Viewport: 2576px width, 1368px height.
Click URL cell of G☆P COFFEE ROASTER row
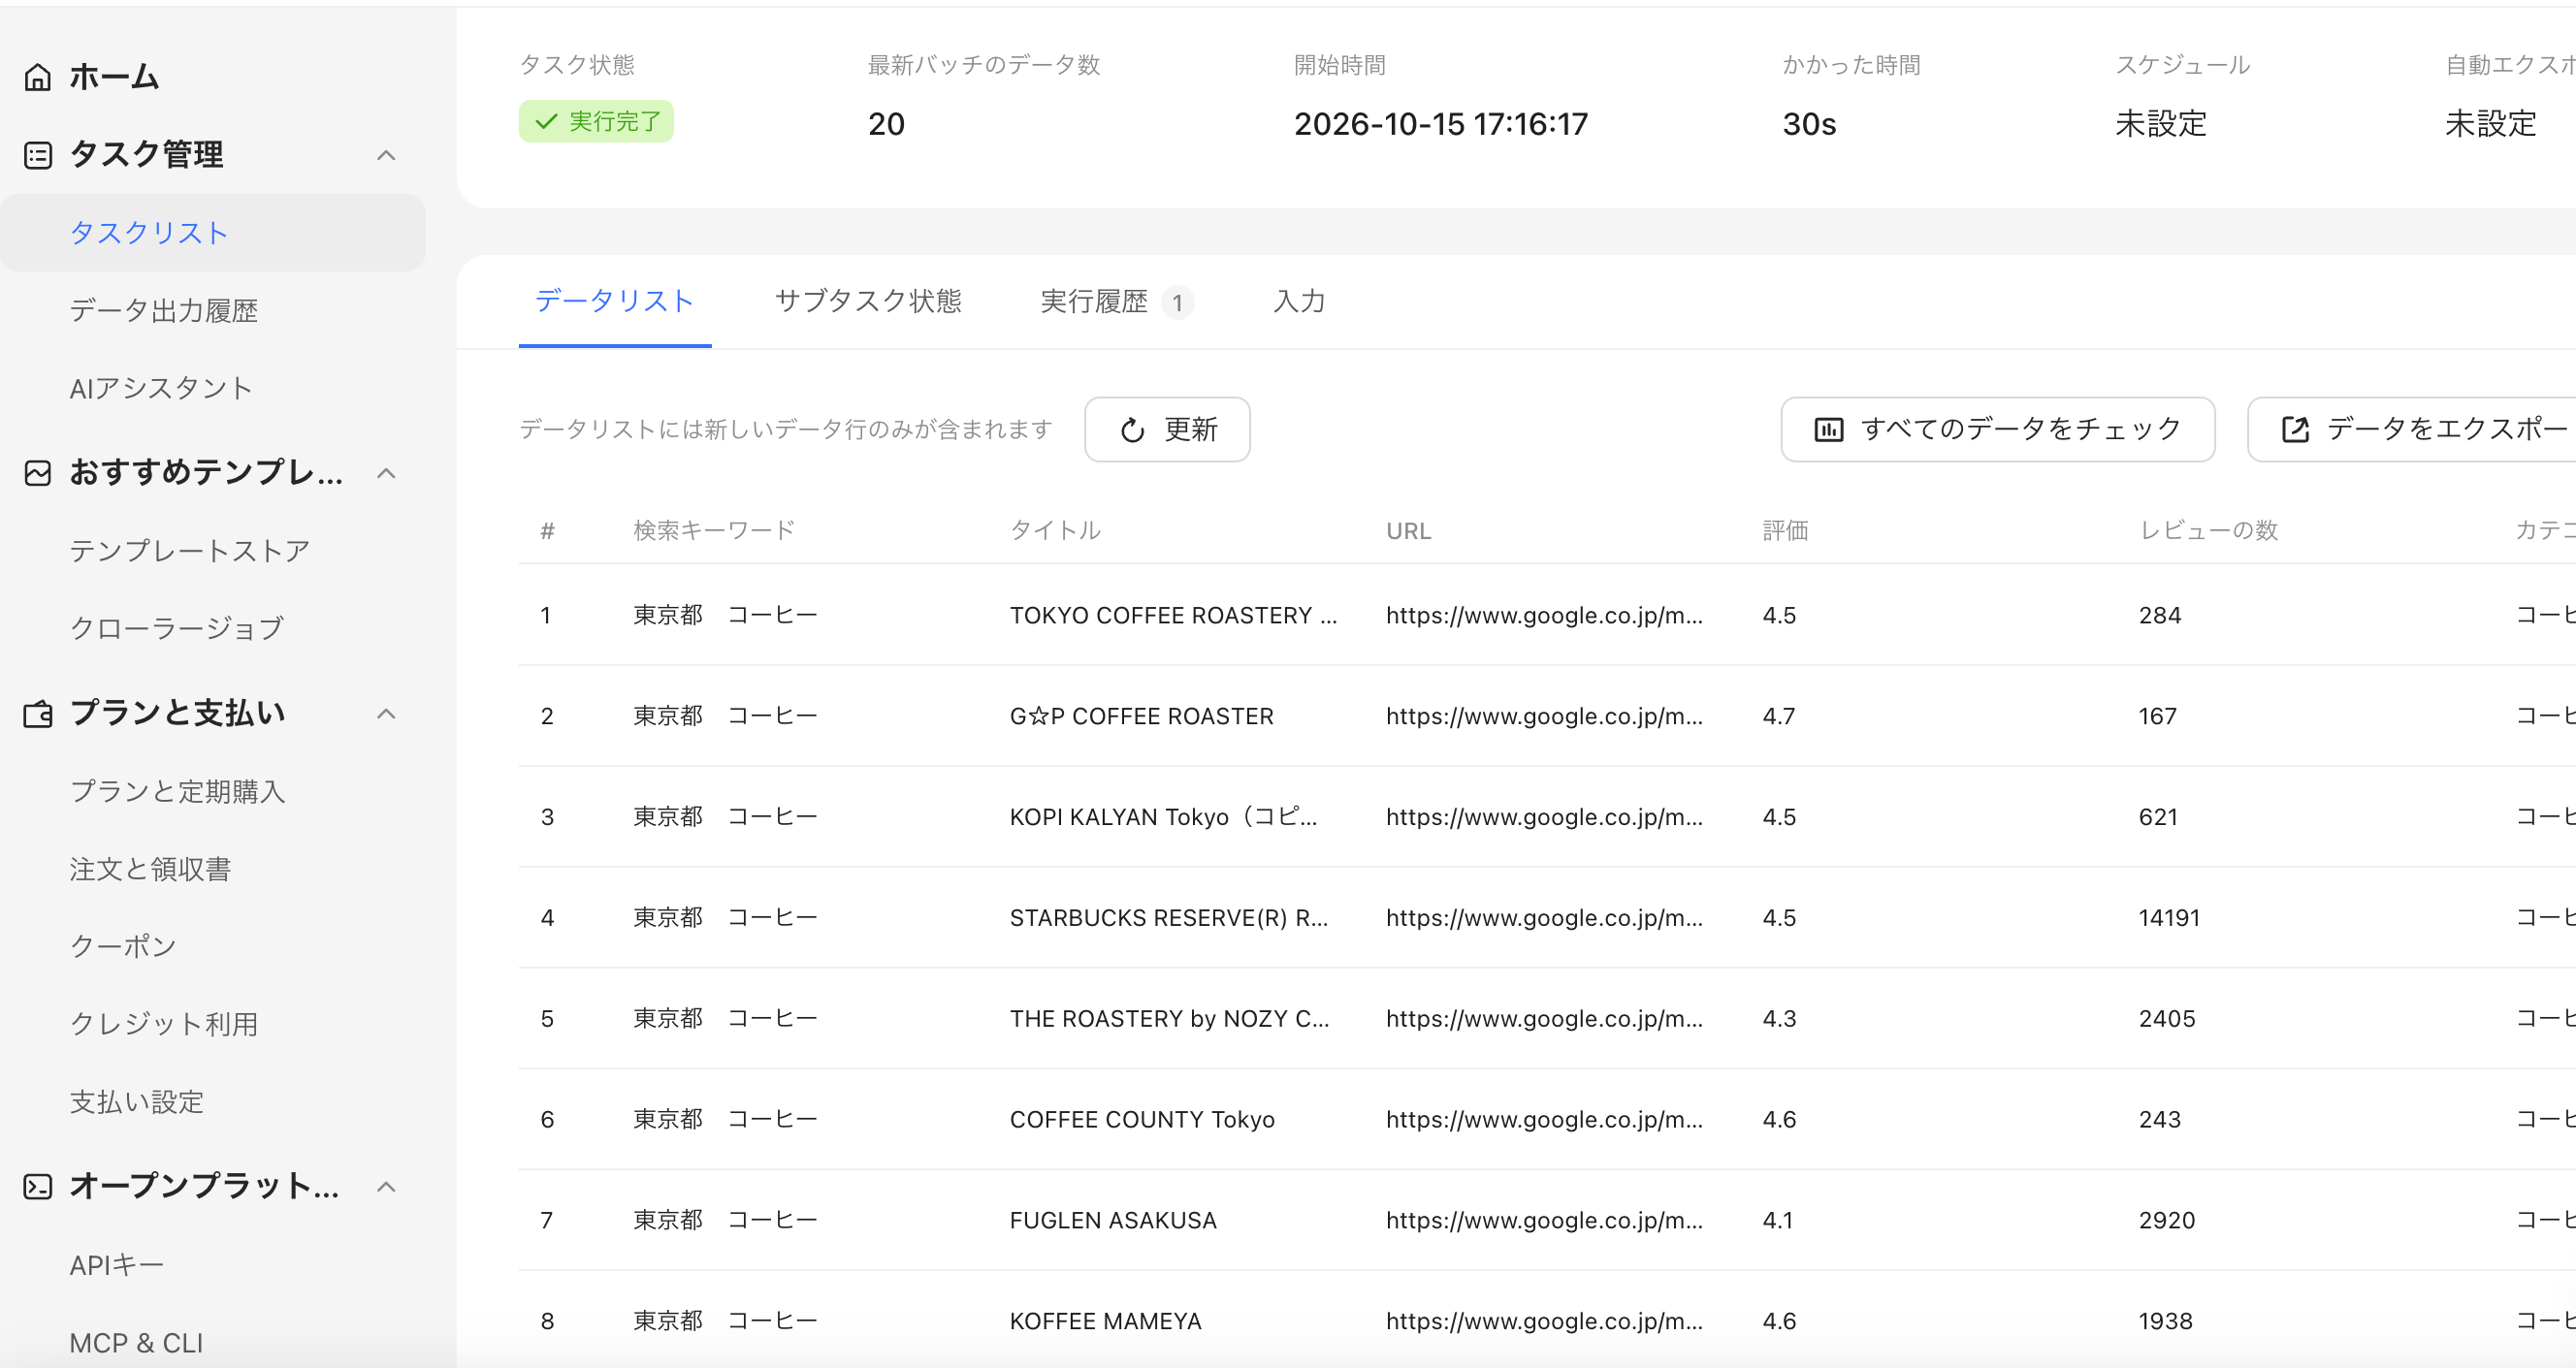click(x=1544, y=717)
